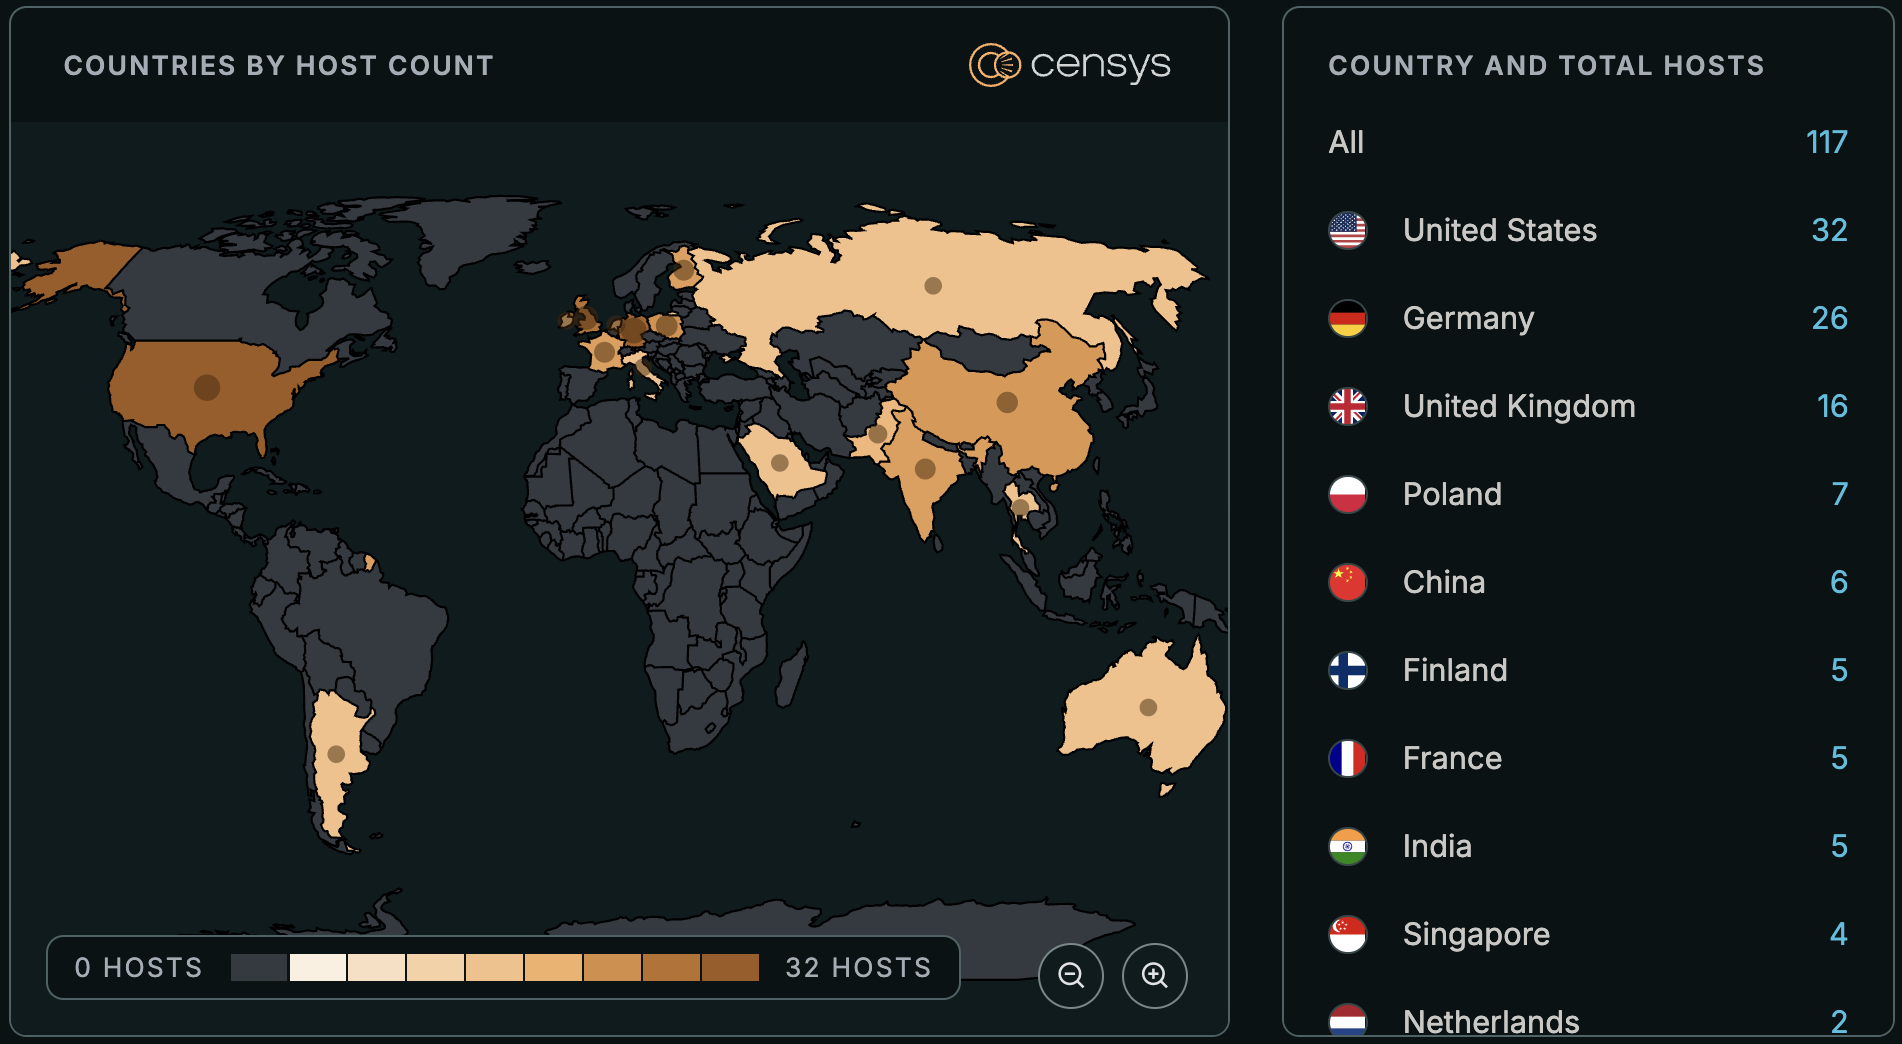Select Poland in the host list
This screenshot has height=1044, width=1902.
click(x=1588, y=494)
